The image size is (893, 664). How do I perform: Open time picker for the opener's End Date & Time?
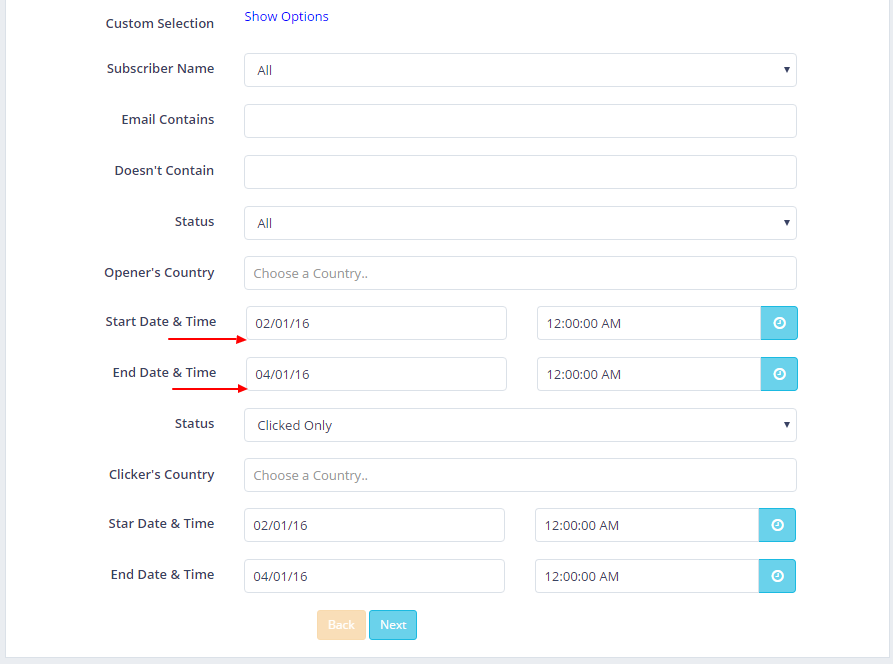tap(779, 374)
